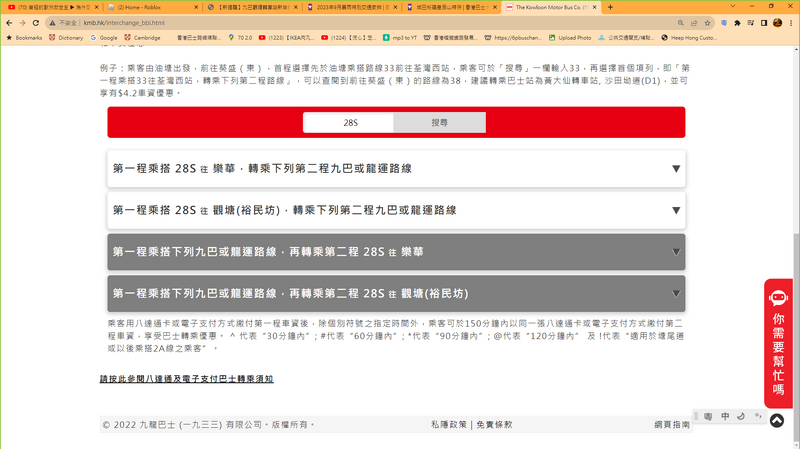Close the Kowloon Motor Bus tab
The width and height of the screenshot is (800, 449).
click(x=594, y=7)
